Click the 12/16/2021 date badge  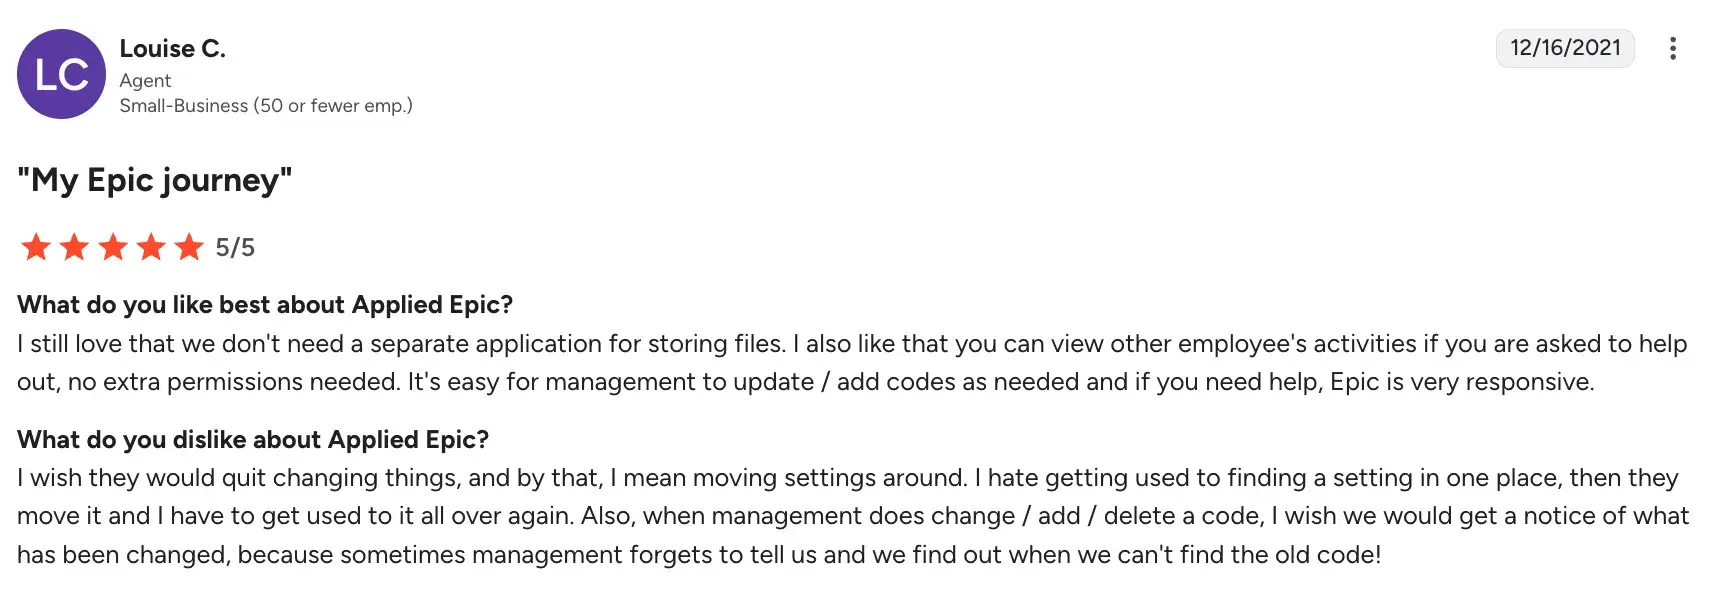(x=1565, y=48)
